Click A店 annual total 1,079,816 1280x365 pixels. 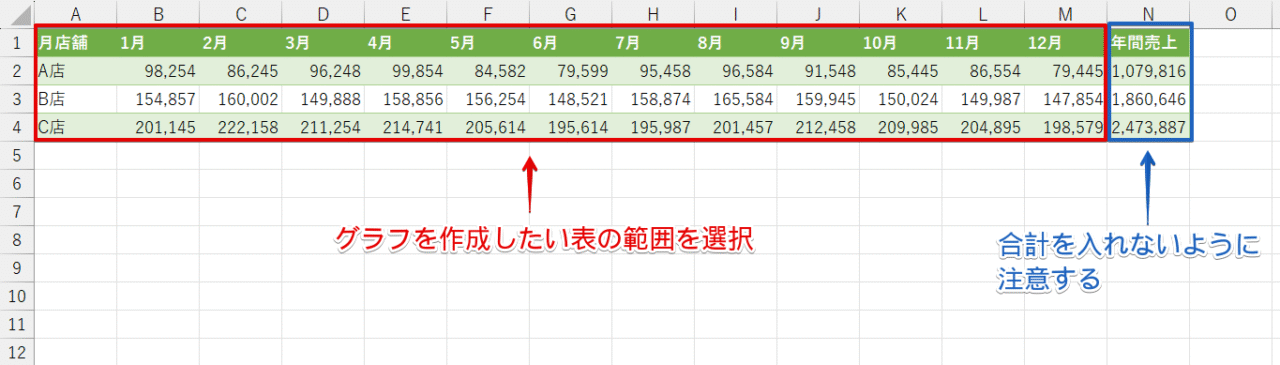pyautogui.click(x=1149, y=71)
